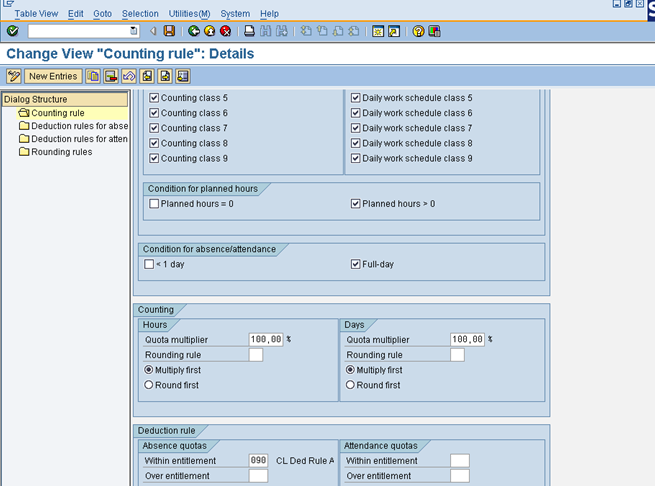Uncheck Planned hours > 0 checkbox
This screenshot has height=486, width=655.
coord(355,204)
